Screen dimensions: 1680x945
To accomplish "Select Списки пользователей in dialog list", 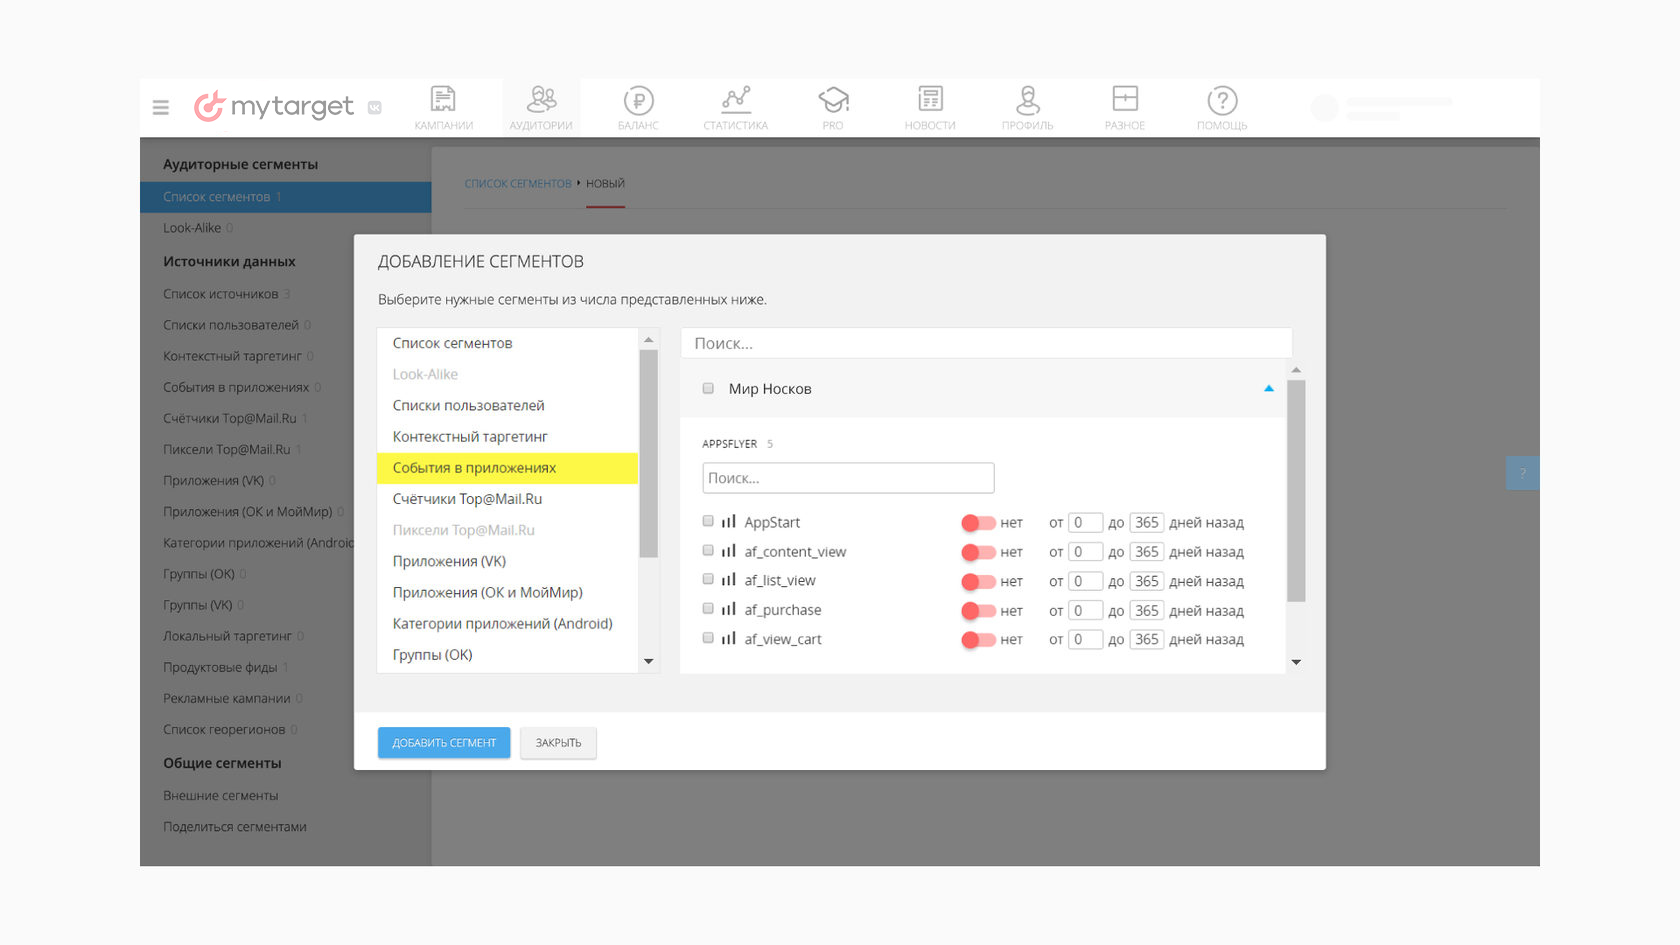I will (507, 405).
